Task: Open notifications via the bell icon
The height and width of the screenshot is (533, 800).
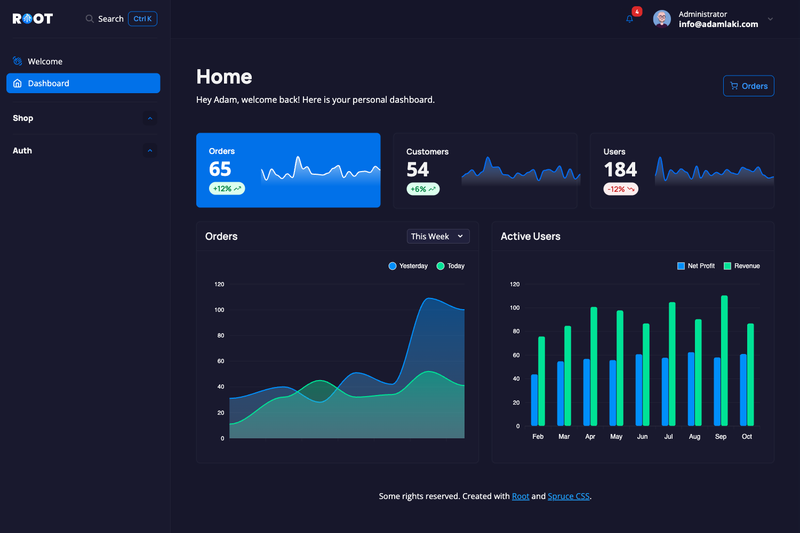Action: click(x=630, y=19)
